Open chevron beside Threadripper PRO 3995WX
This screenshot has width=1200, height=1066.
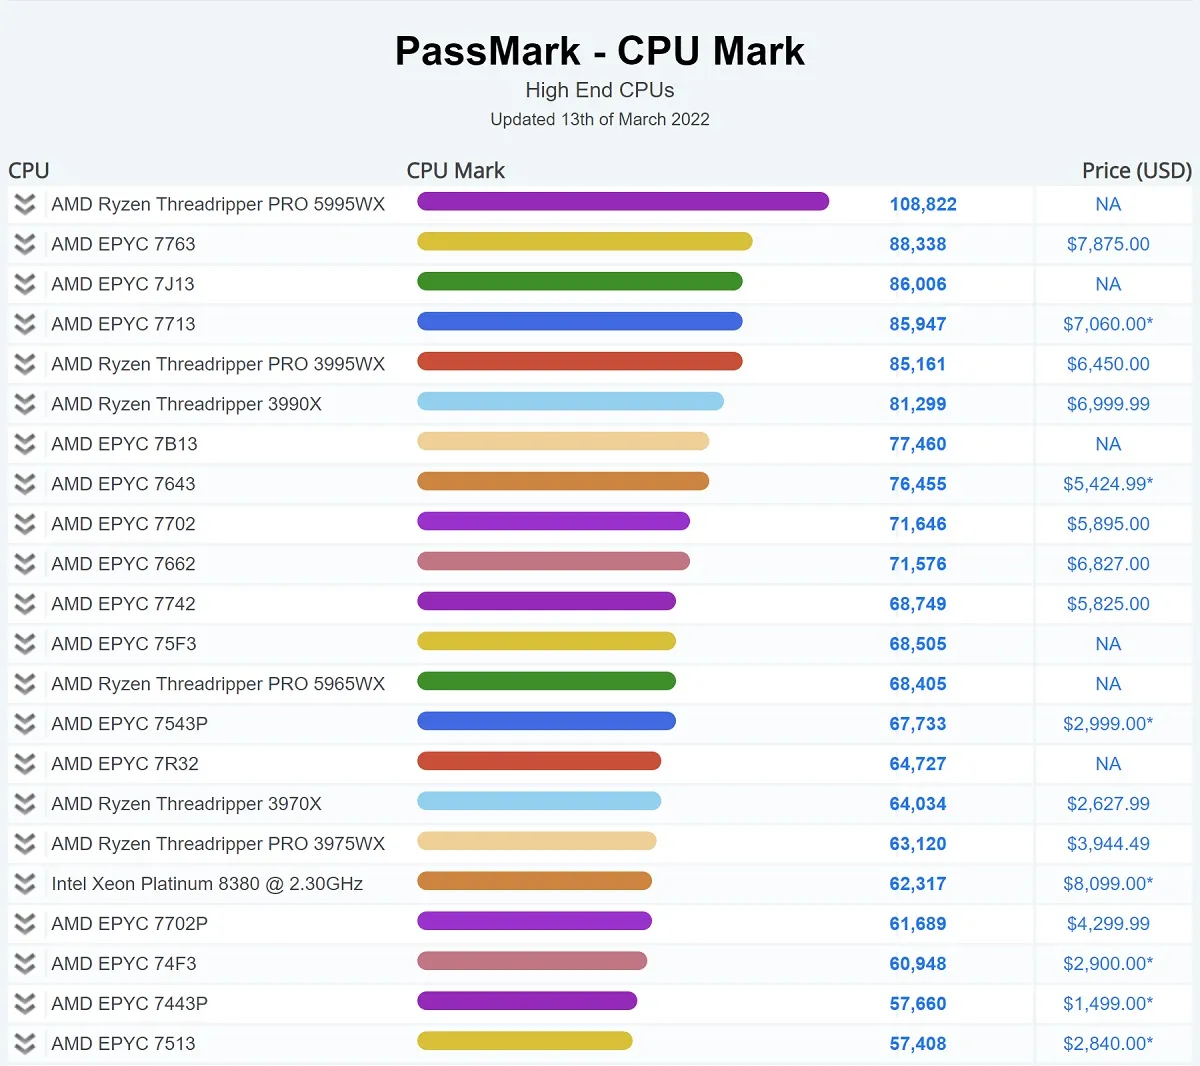[25, 364]
